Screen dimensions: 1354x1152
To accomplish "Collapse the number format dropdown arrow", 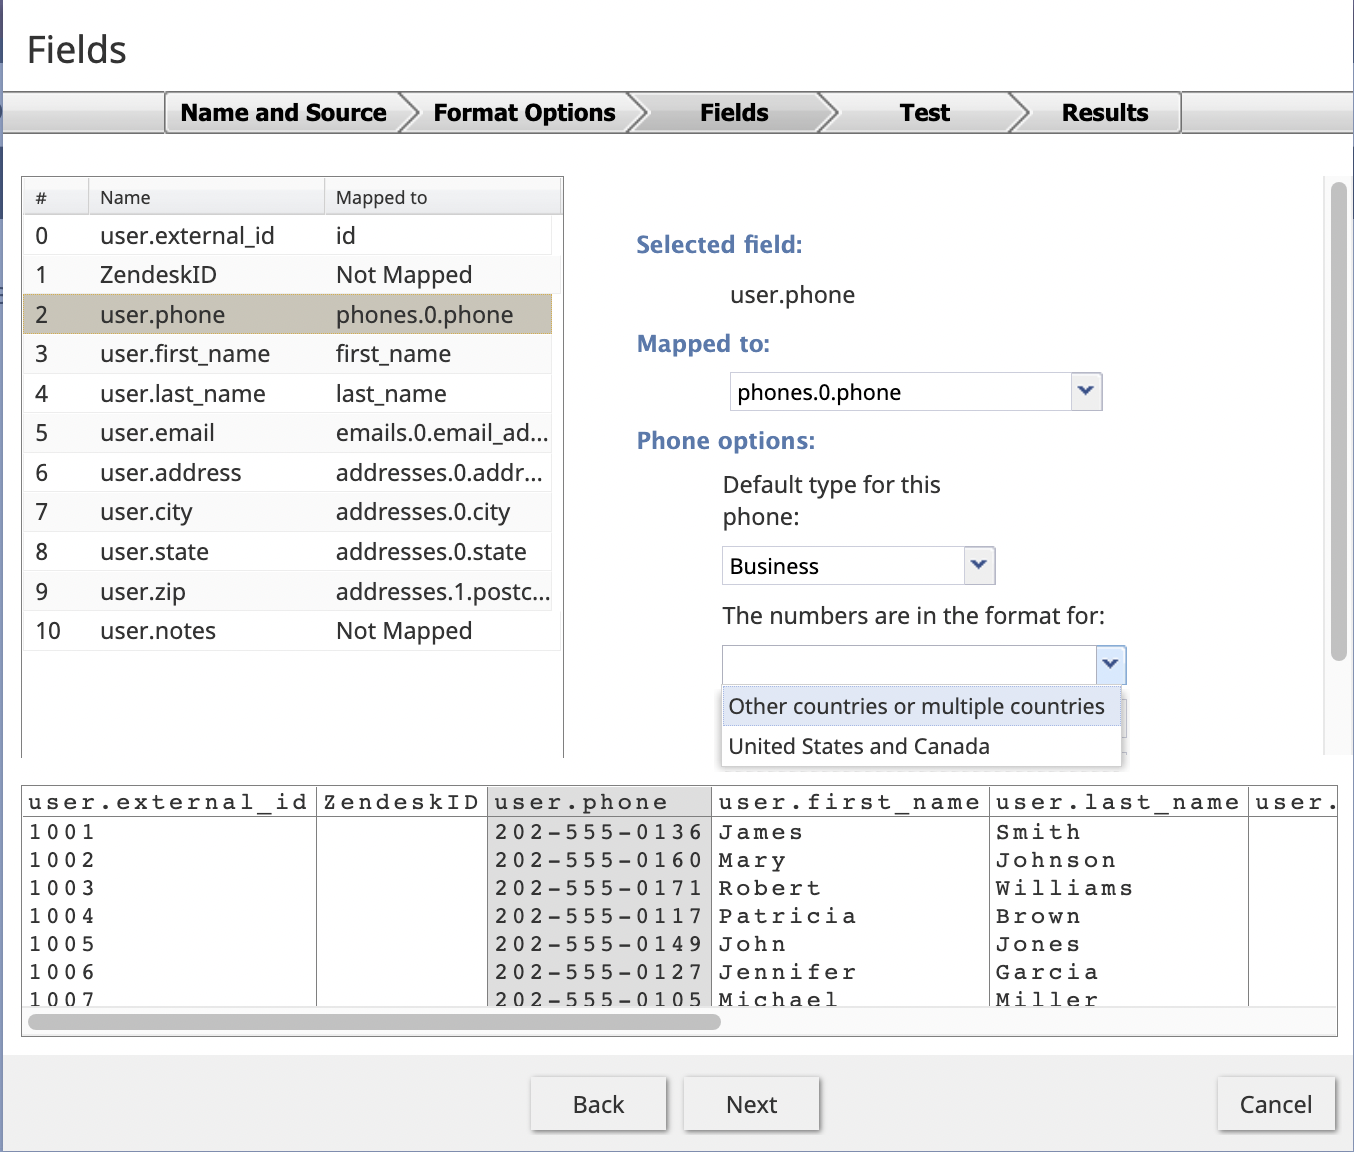I will click(1110, 664).
